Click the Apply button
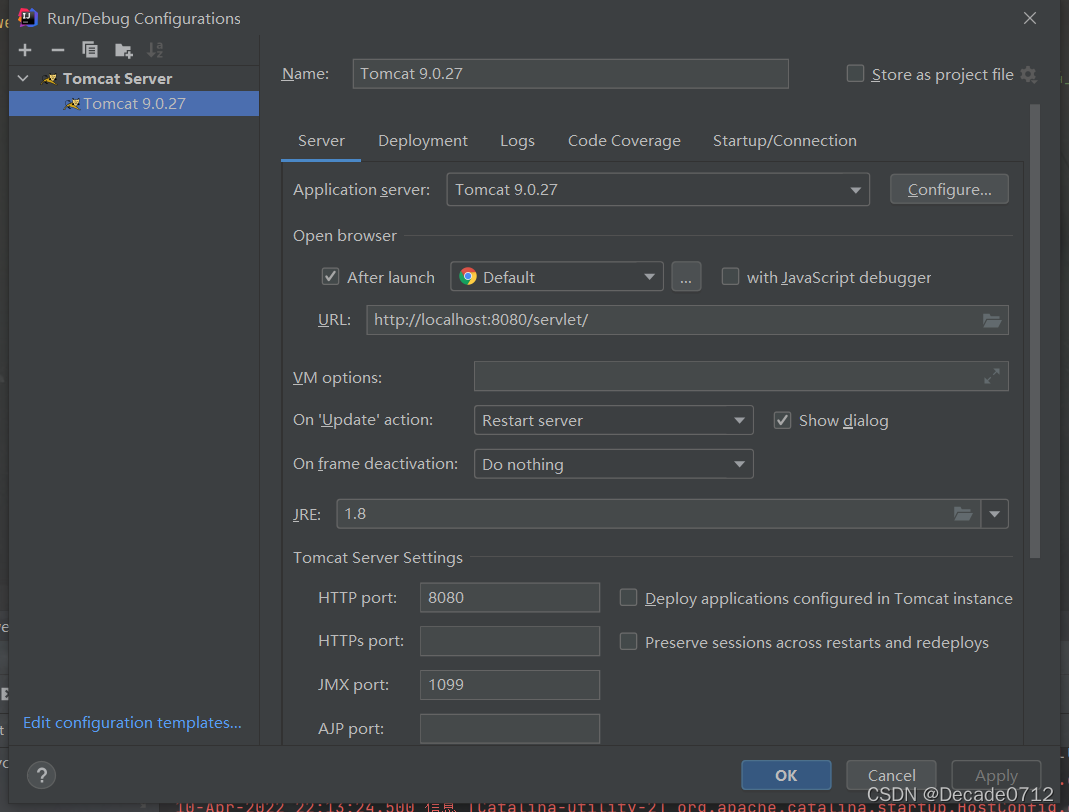This screenshot has width=1069, height=812. [x=996, y=775]
